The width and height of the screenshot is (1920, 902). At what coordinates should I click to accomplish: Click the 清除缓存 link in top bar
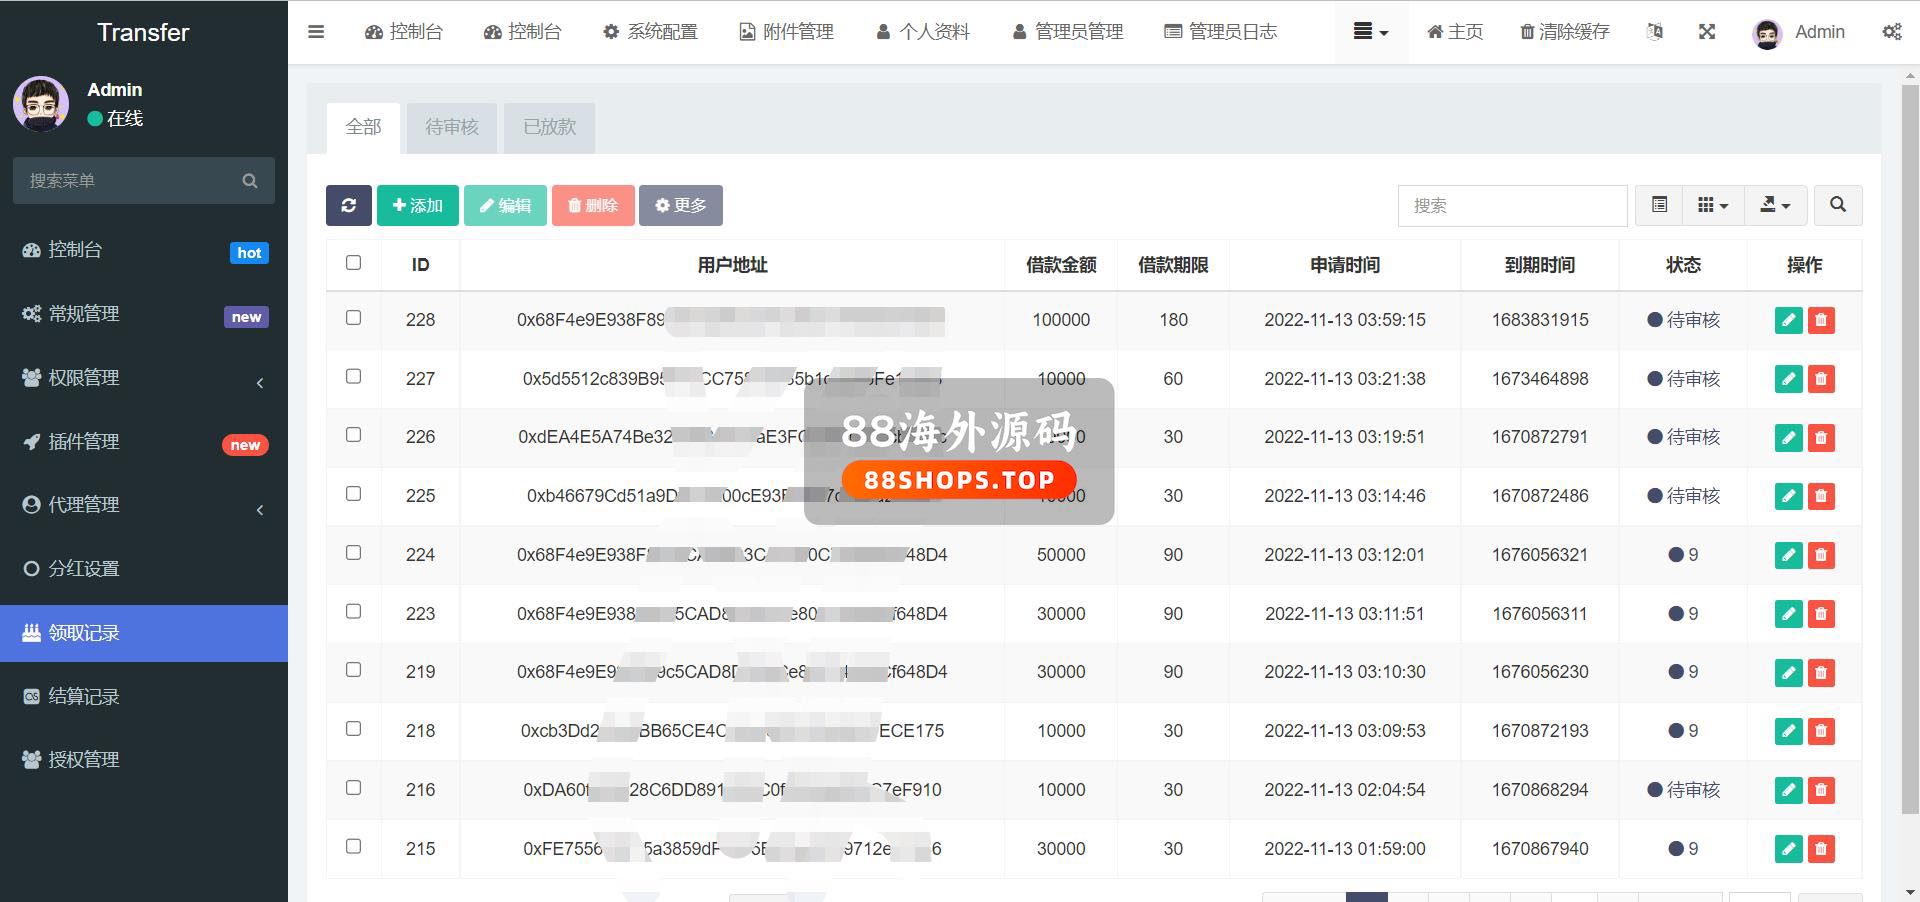[1565, 32]
